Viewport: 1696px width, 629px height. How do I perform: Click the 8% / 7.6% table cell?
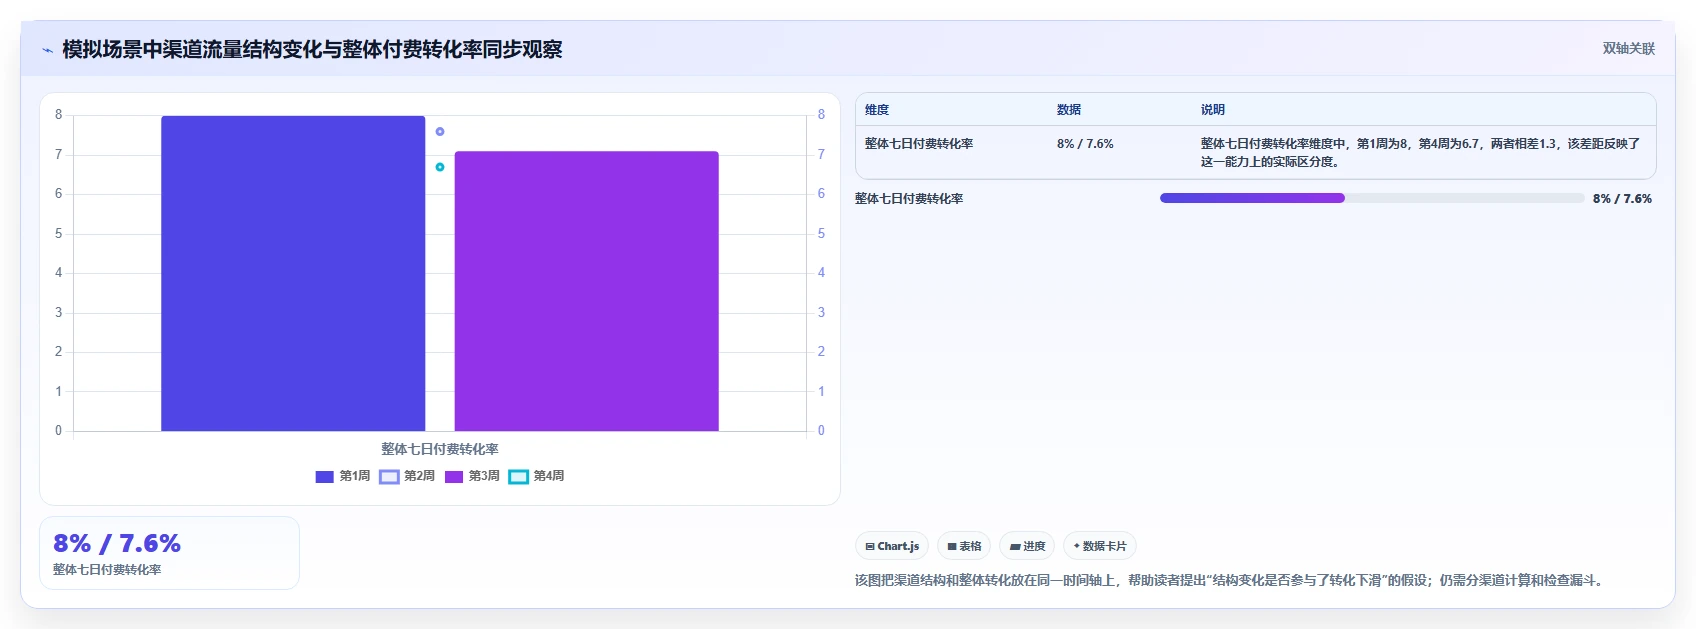pos(1085,144)
